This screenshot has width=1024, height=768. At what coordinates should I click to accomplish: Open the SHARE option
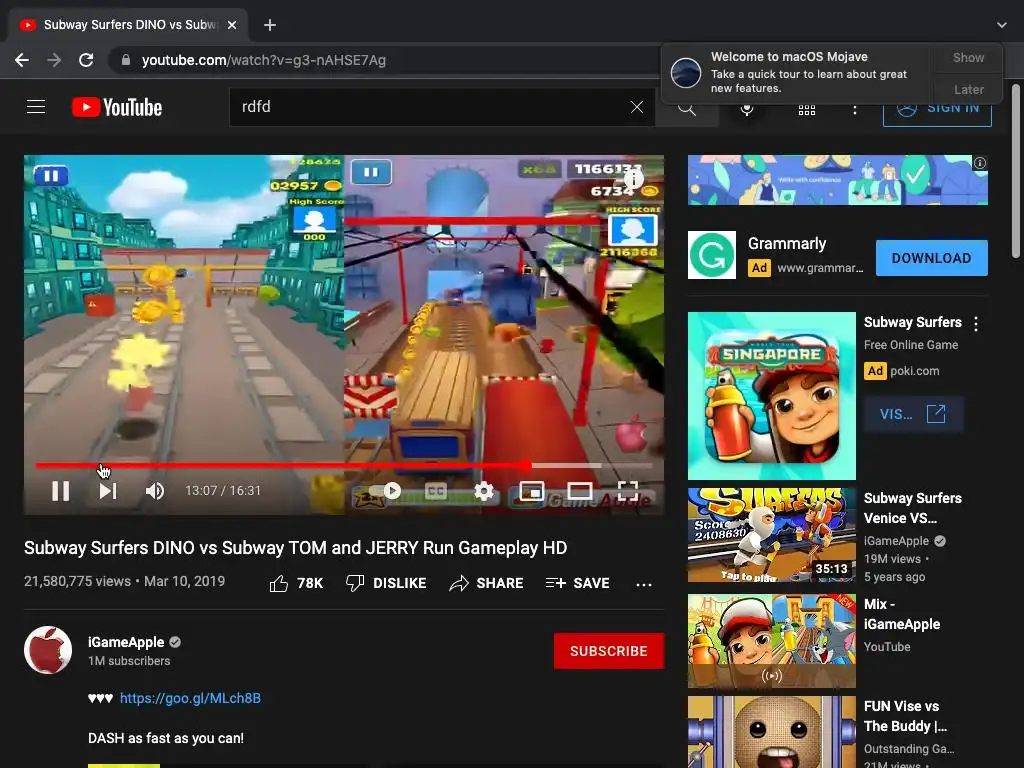click(487, 583)
